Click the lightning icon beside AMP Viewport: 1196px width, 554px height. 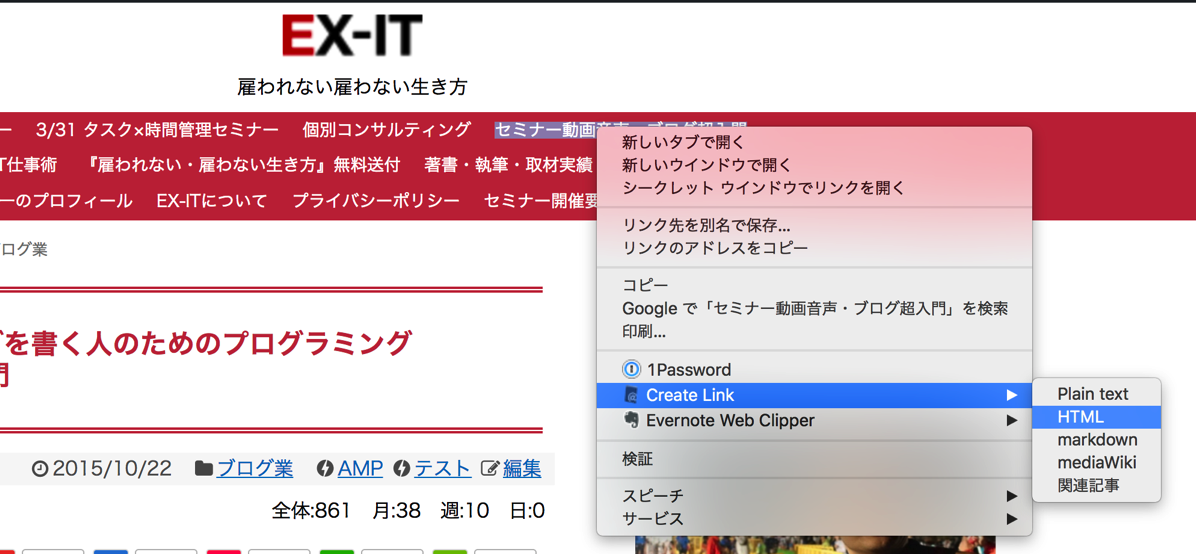pyautogui.click(x=326, y=469)
